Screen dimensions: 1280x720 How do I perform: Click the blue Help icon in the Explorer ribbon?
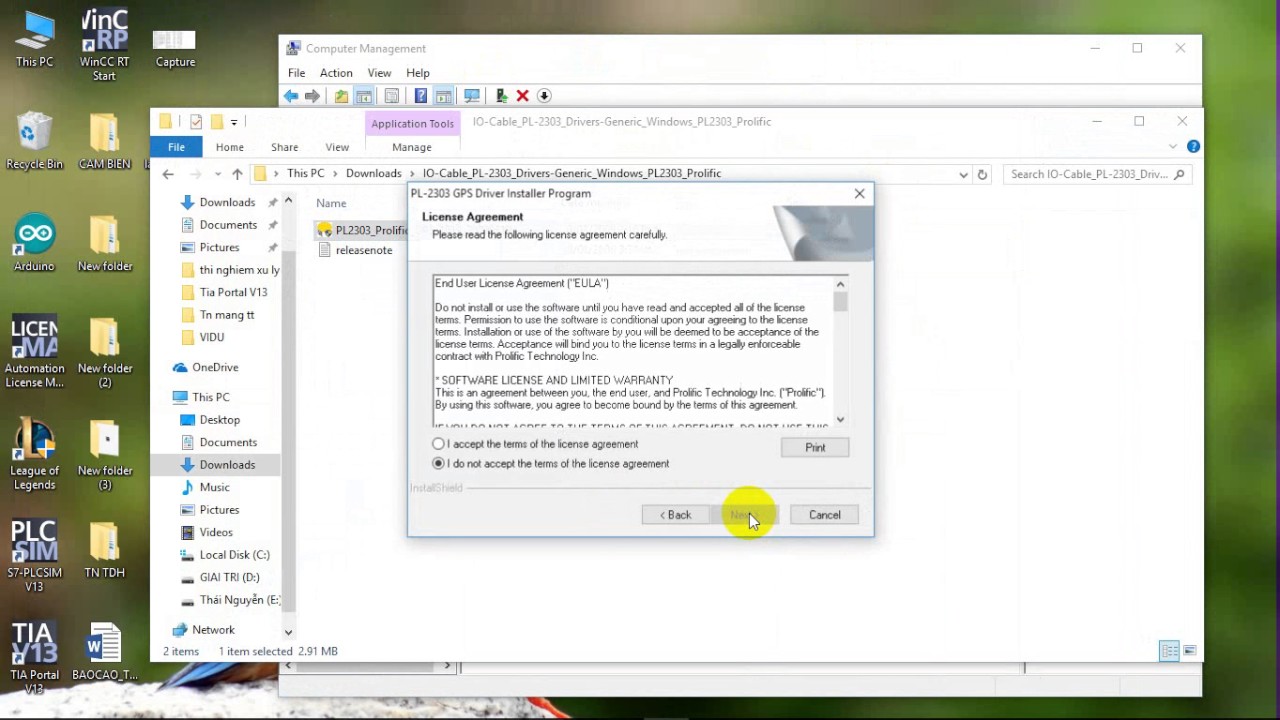click(x=1193, y=146)
